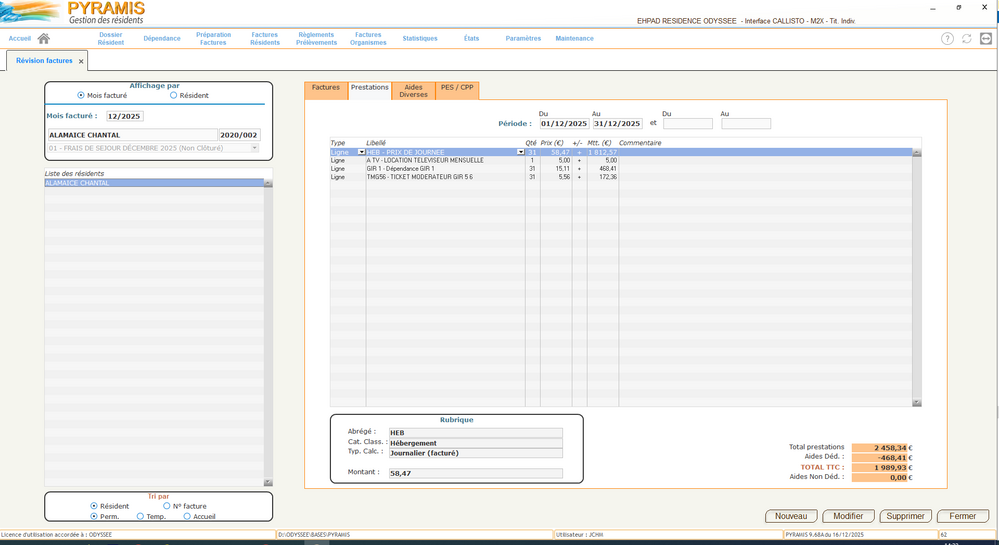Sort by N° facture radio button
This screenshot has width=999, height=545.
167,506
